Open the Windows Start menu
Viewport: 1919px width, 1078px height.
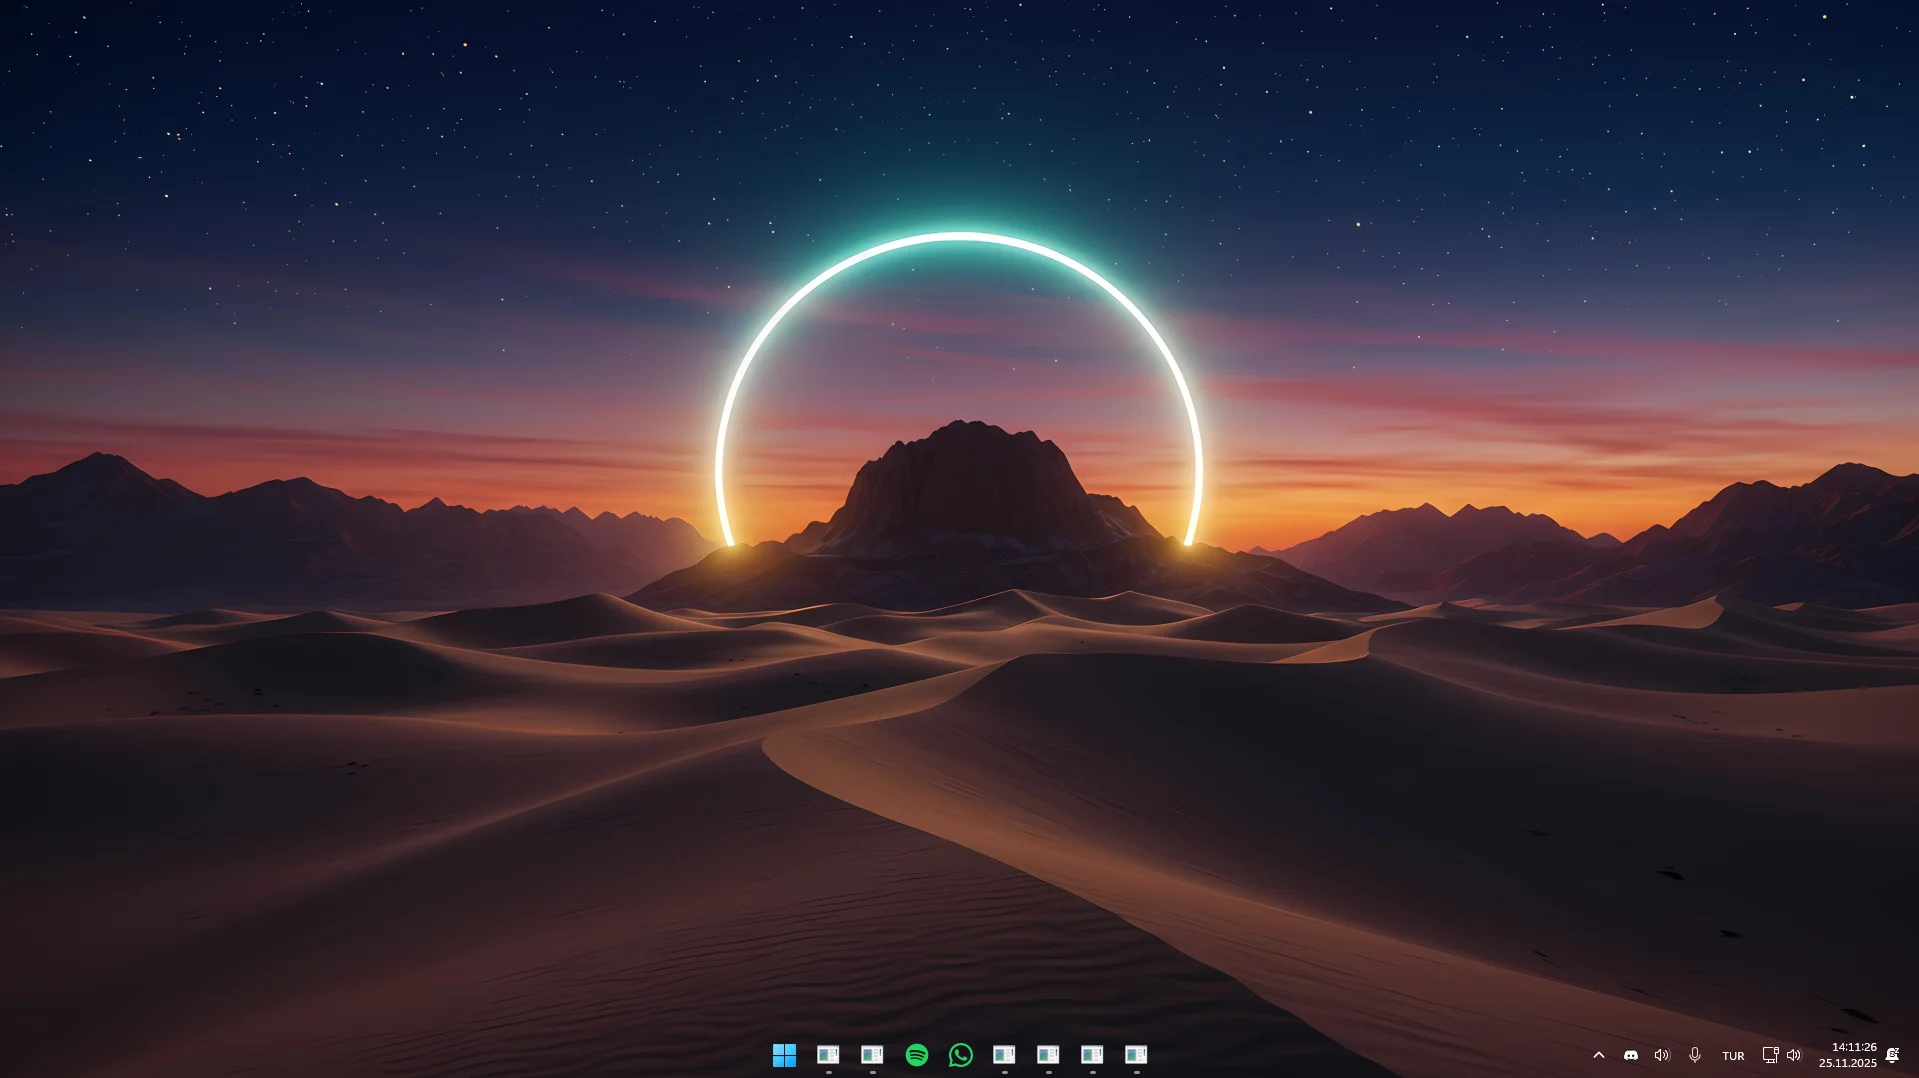[784, 1055]
